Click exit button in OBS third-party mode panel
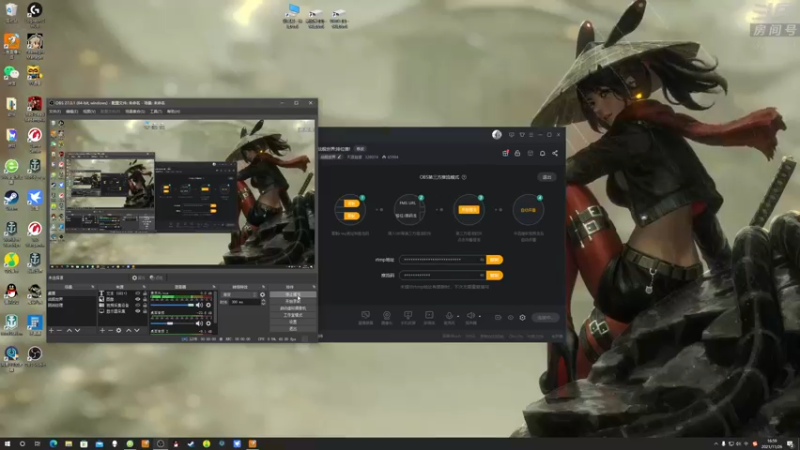This screenshot has width=800, height=450. point(547,177)
